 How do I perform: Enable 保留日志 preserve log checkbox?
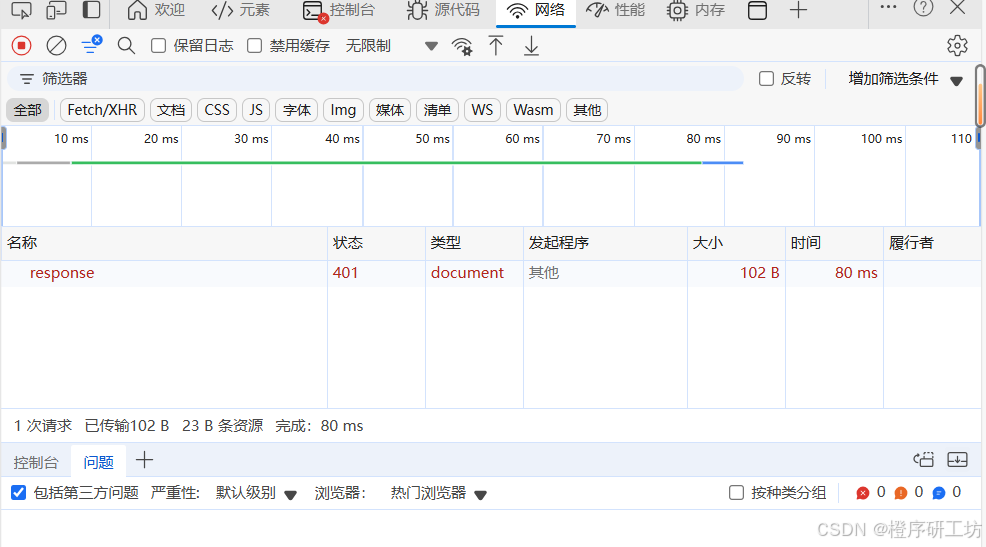158,46
